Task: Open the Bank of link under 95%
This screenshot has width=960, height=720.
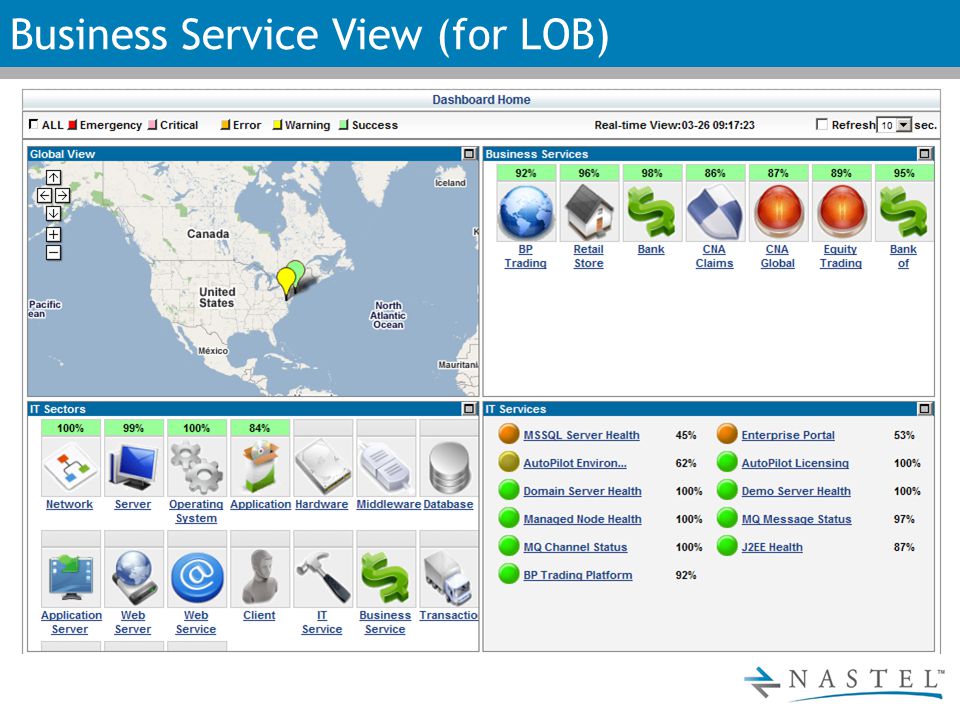Action: [903, 257]
